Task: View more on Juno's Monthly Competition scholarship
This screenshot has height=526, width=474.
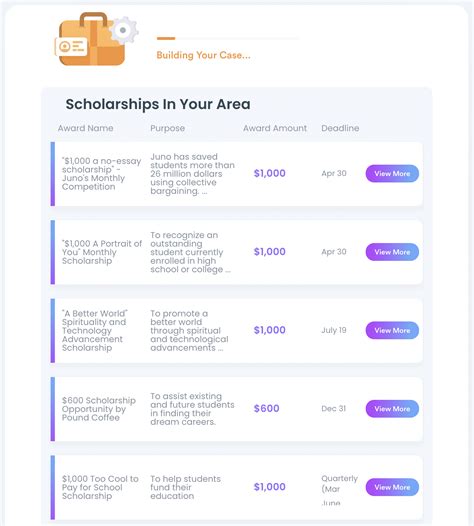Action: click(x=392, y=173)
